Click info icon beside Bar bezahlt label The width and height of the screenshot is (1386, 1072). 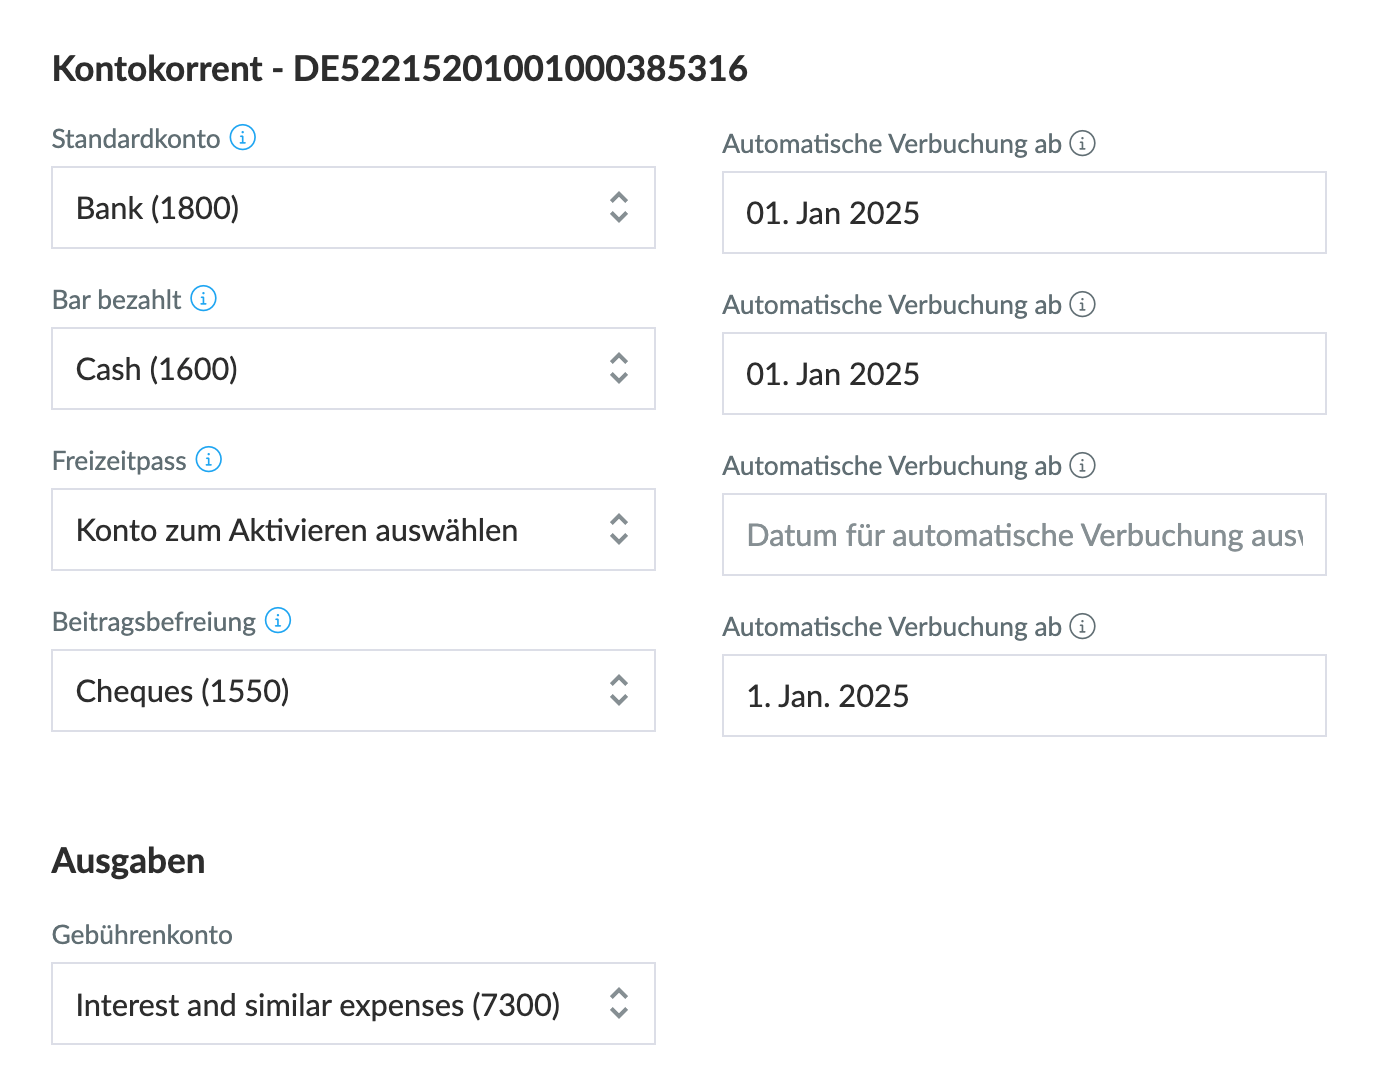tap(204, 298)
